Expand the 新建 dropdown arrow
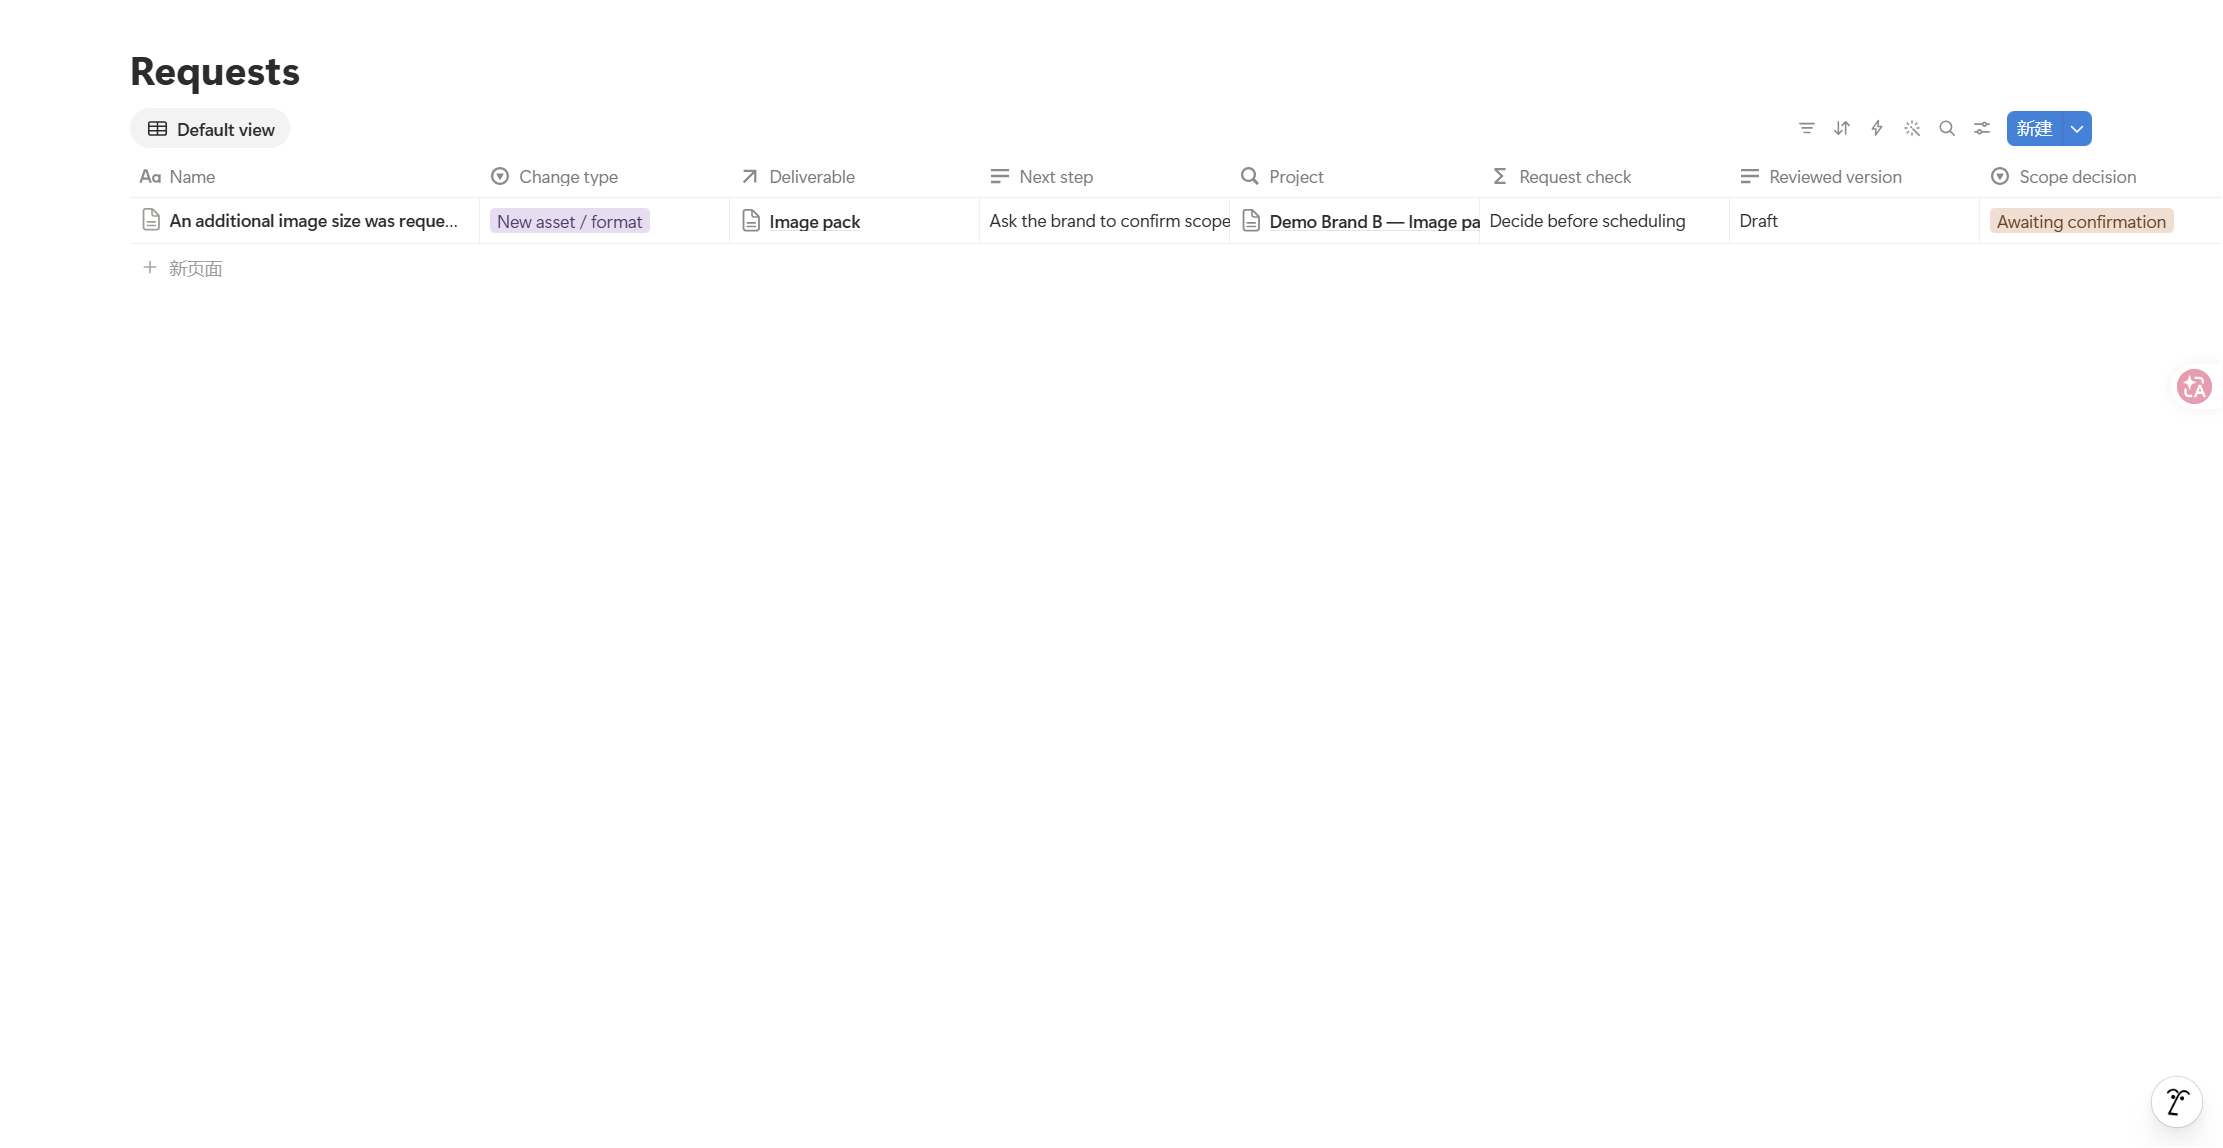2223x1148 pixels. (2077, 128)
